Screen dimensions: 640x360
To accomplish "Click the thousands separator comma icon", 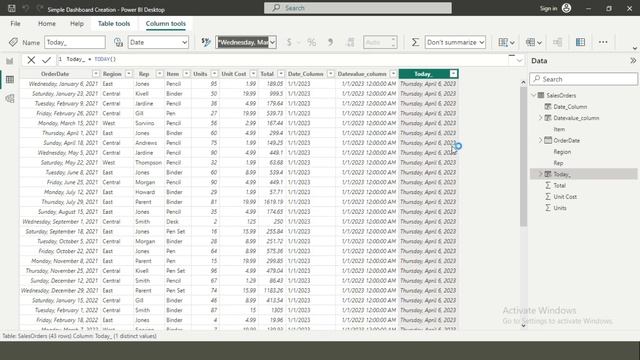I will click(331, 42).
